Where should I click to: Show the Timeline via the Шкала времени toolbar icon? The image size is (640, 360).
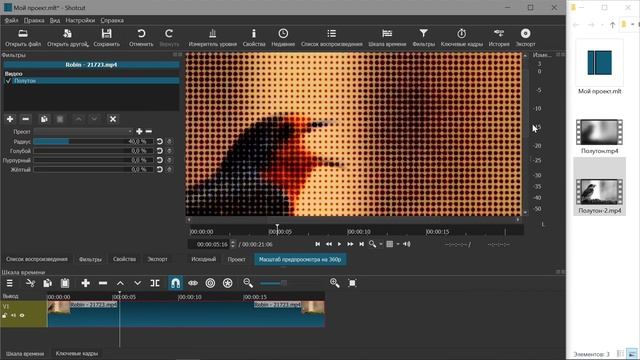pyautogui.click(x=387, y=33)
